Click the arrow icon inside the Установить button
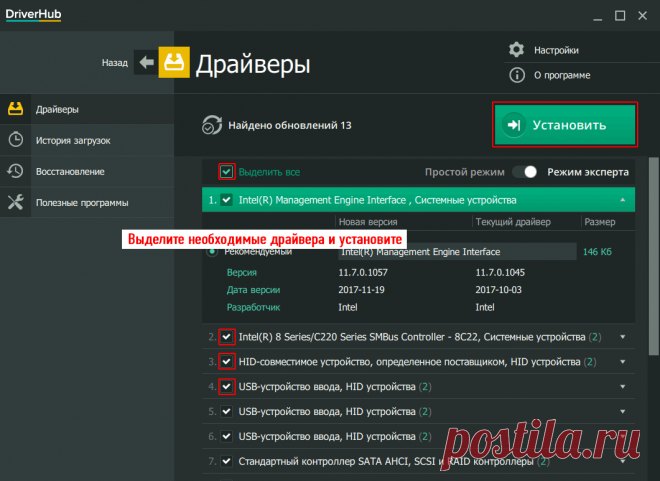Screen dimensions: 660x481 click(514, 125)
